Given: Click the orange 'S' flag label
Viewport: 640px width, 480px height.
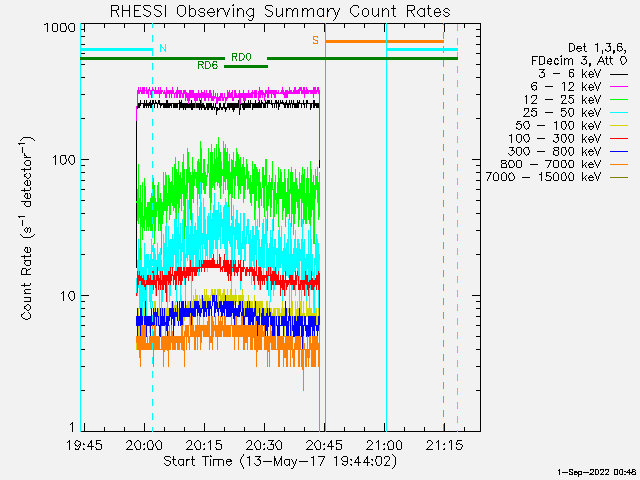Looking at the screenshot, I should pos(316,40).
